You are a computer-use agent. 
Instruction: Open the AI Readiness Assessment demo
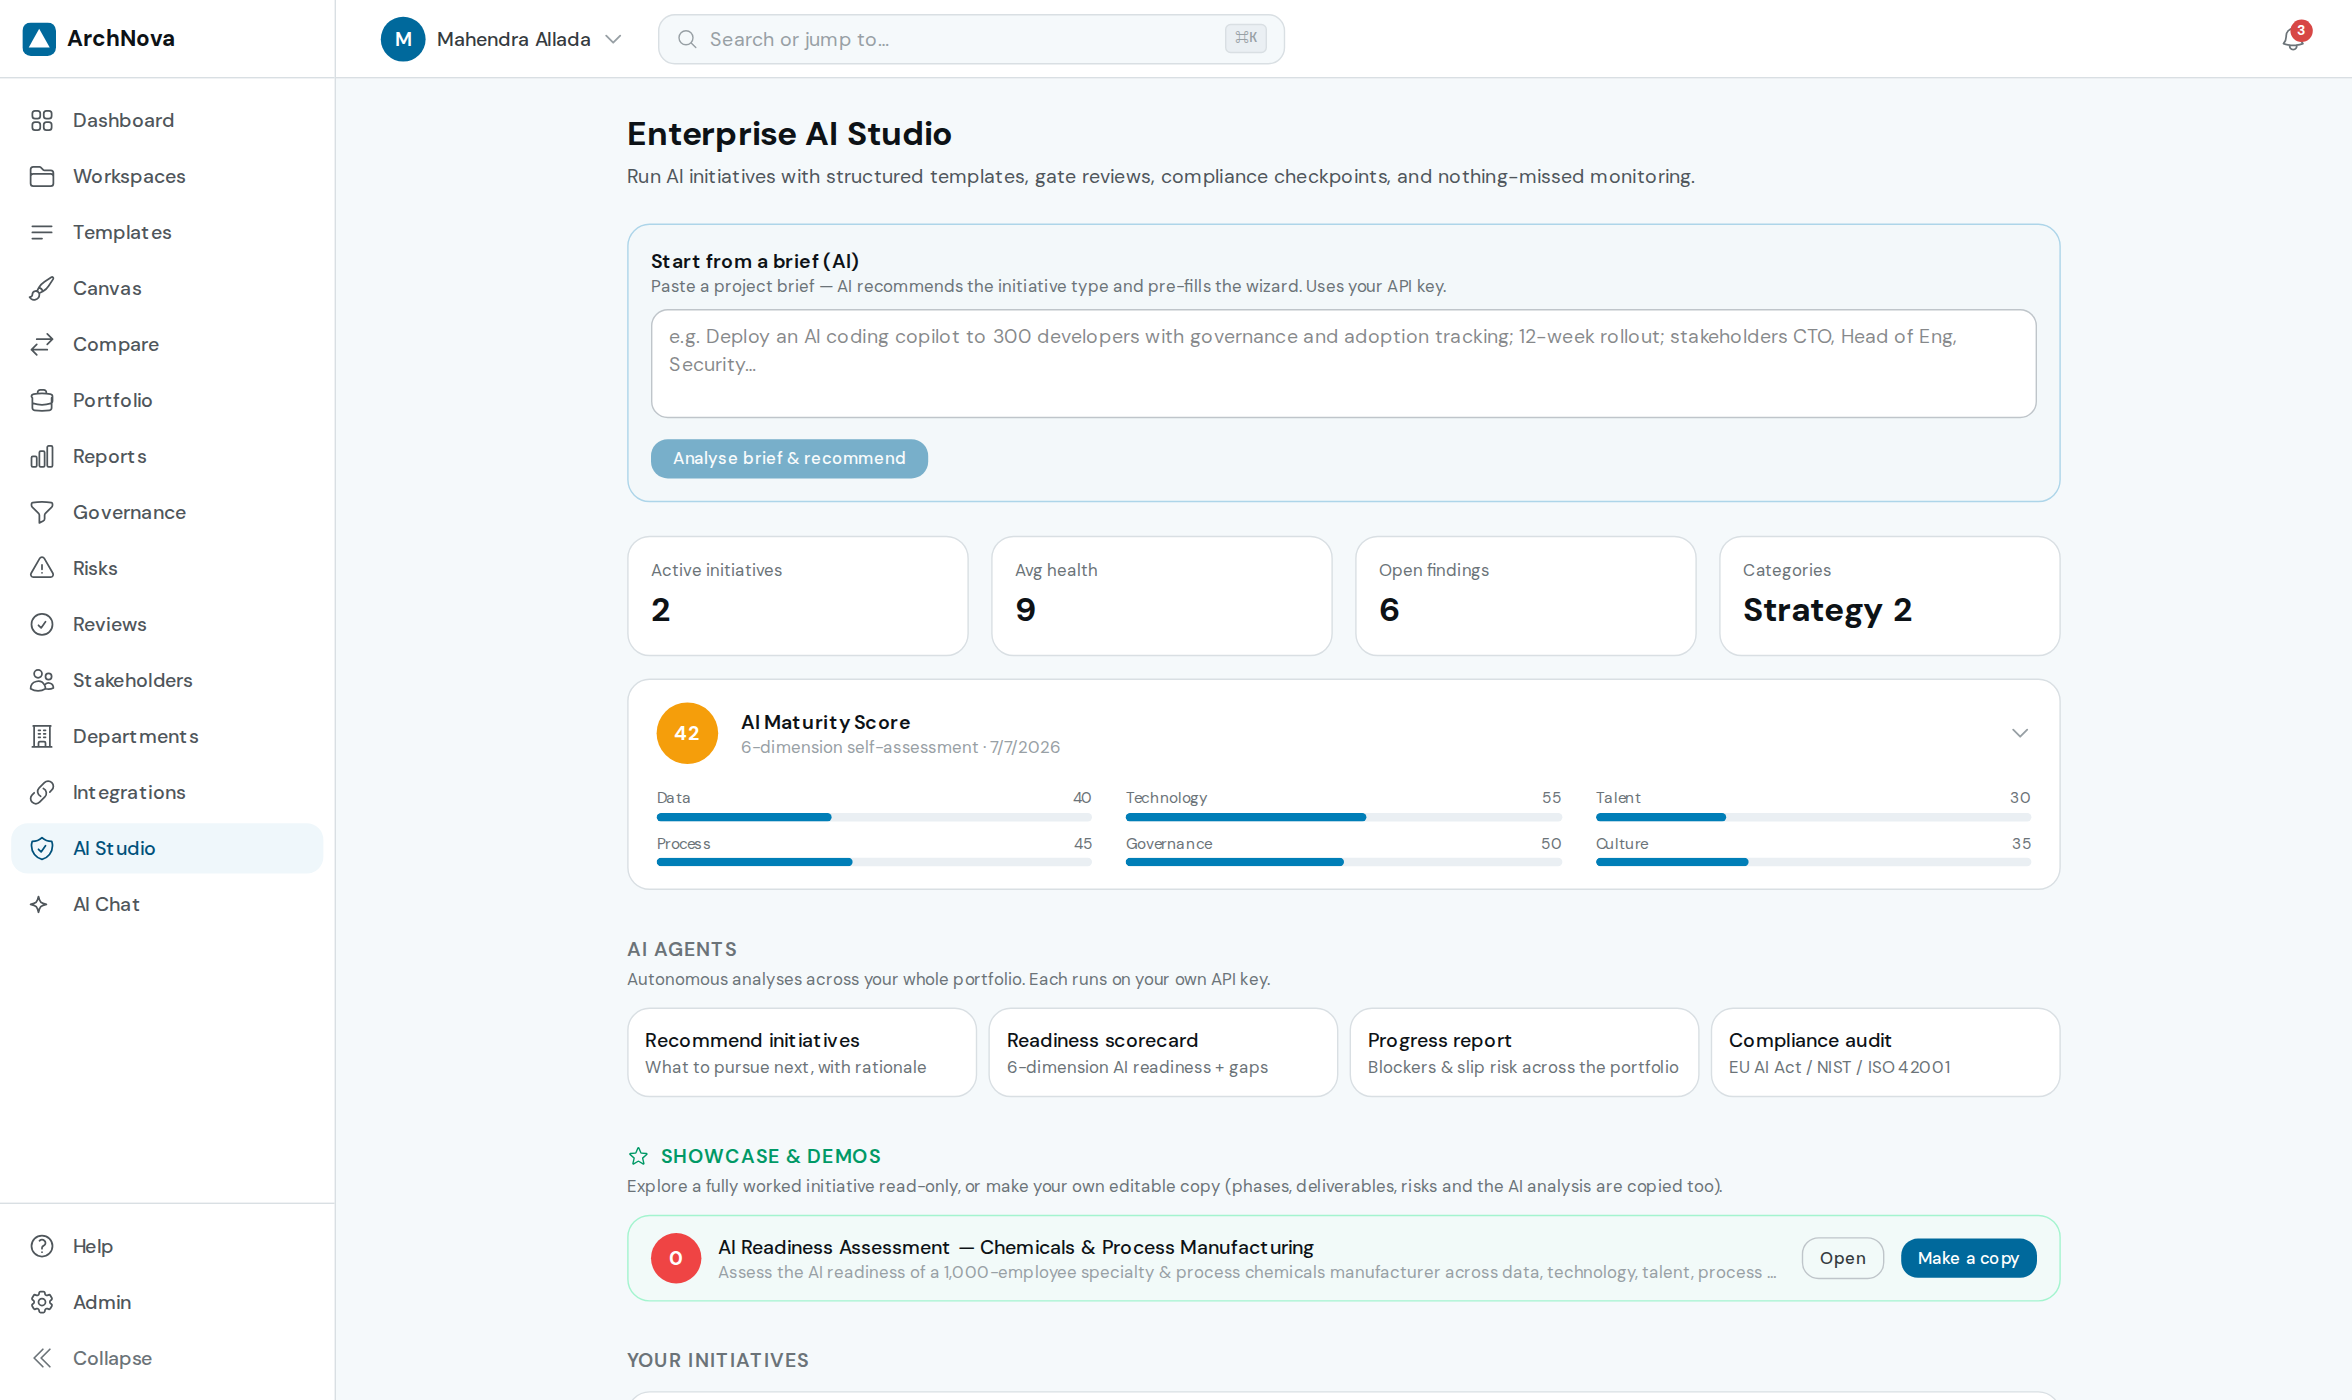(1842, 1258)
